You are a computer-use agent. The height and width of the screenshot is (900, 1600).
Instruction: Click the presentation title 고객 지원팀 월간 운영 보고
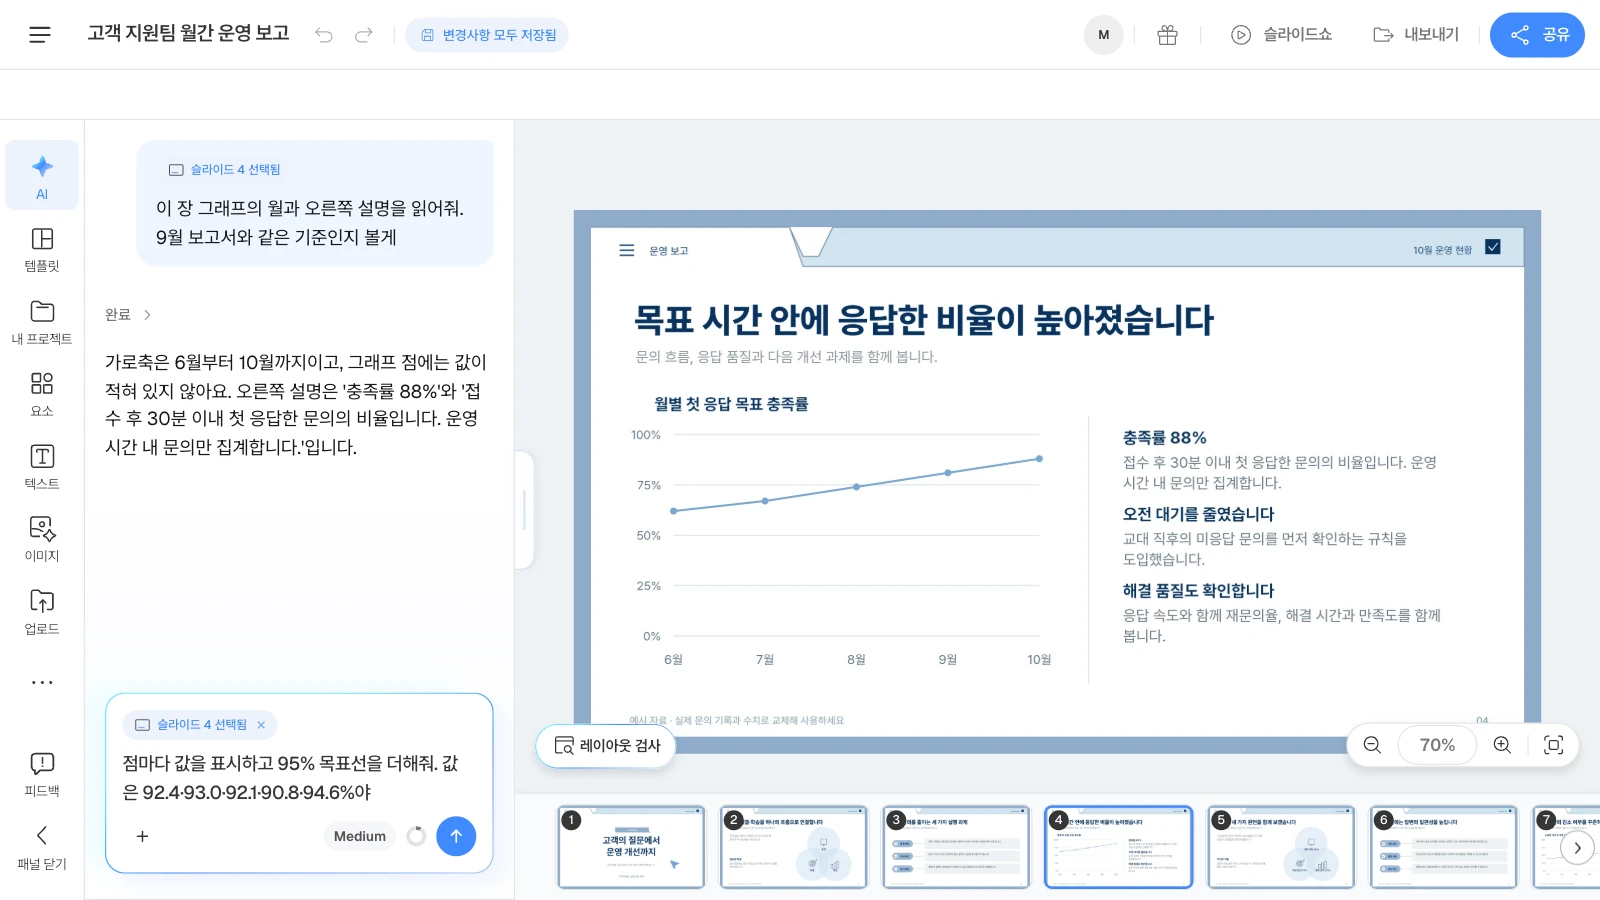188,34
